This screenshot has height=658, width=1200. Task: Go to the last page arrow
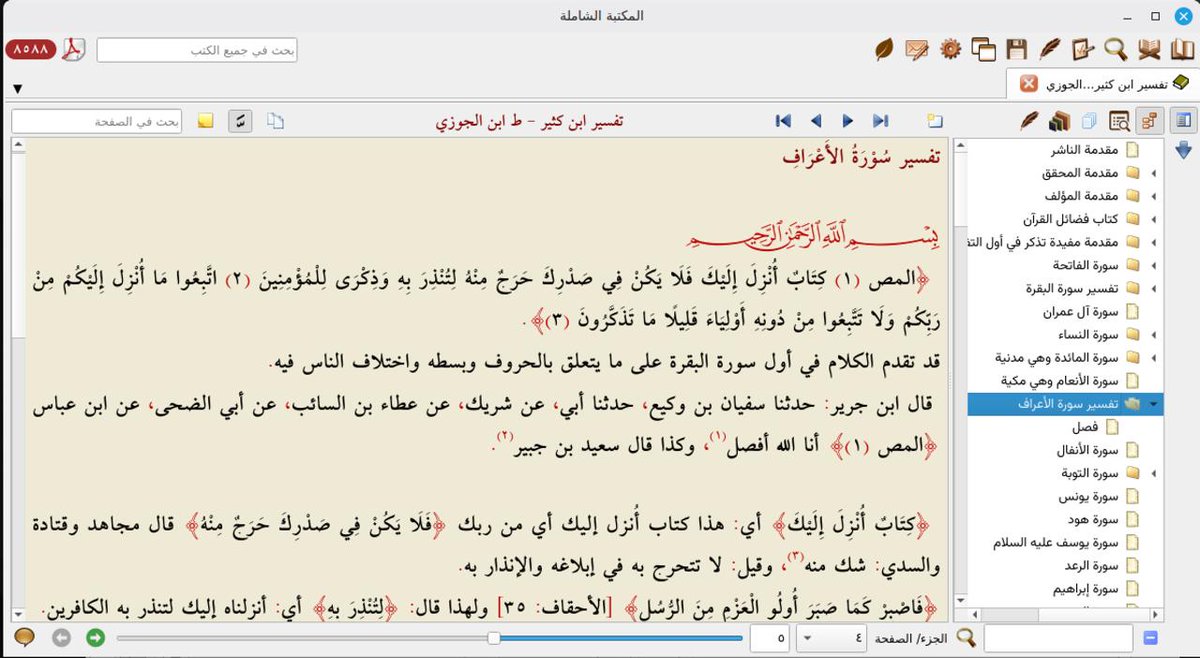pyautogui.click(x=880, y=121)
